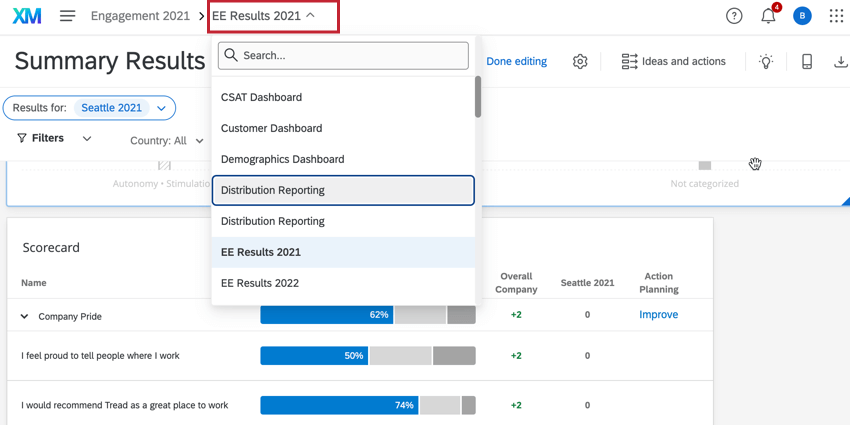Viewport: 850px width, 425px height.
Task: Open the hamburger navigation menu
Action: (x=68, y=16)
